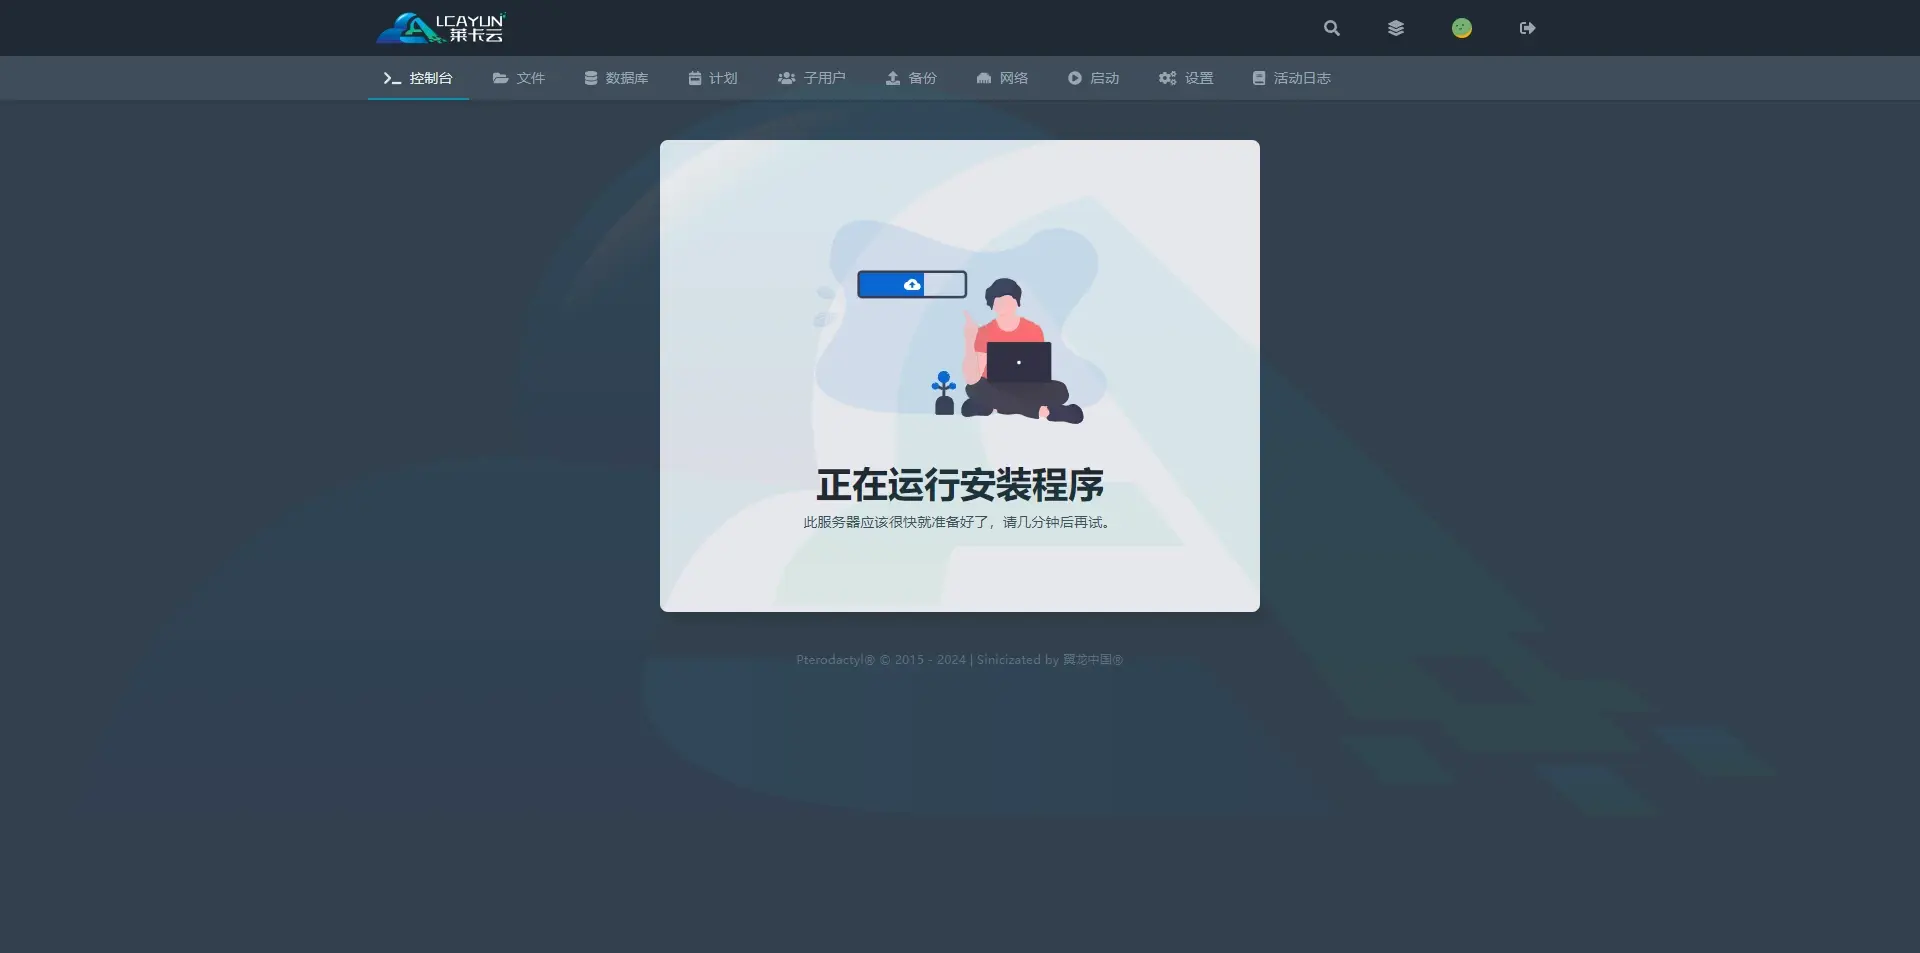This screenshot has width=1920, height=953.
Task: Open the 子用户 tab
Action: [811, 78]
